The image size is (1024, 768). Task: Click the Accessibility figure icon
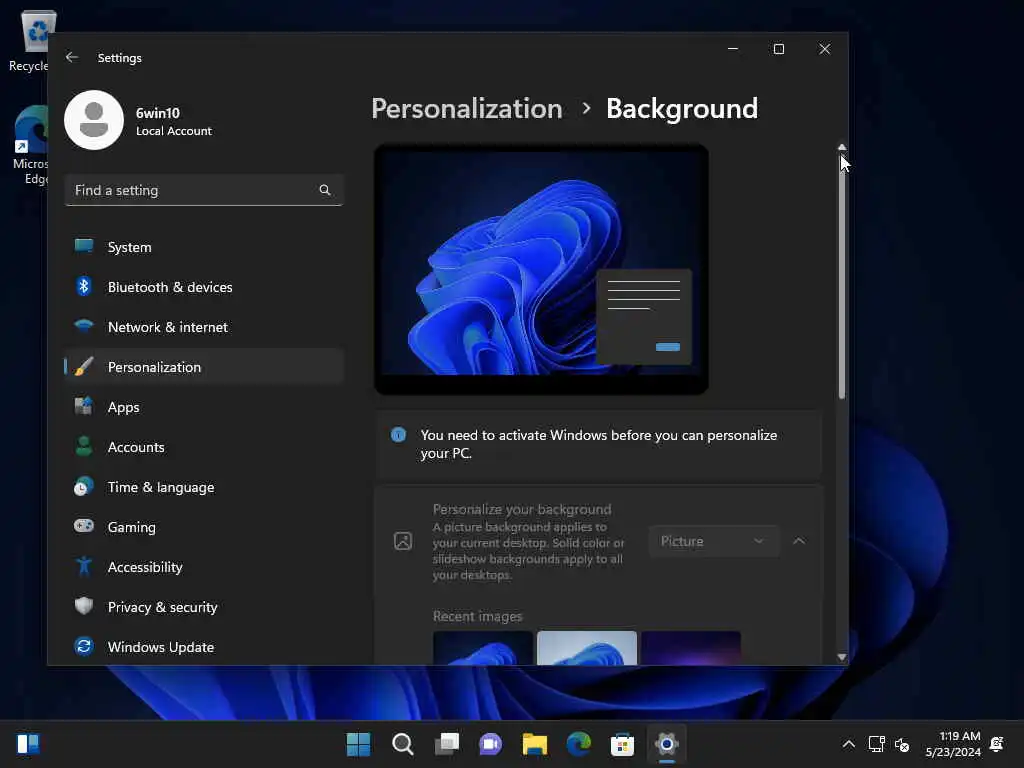click(84, 566)
